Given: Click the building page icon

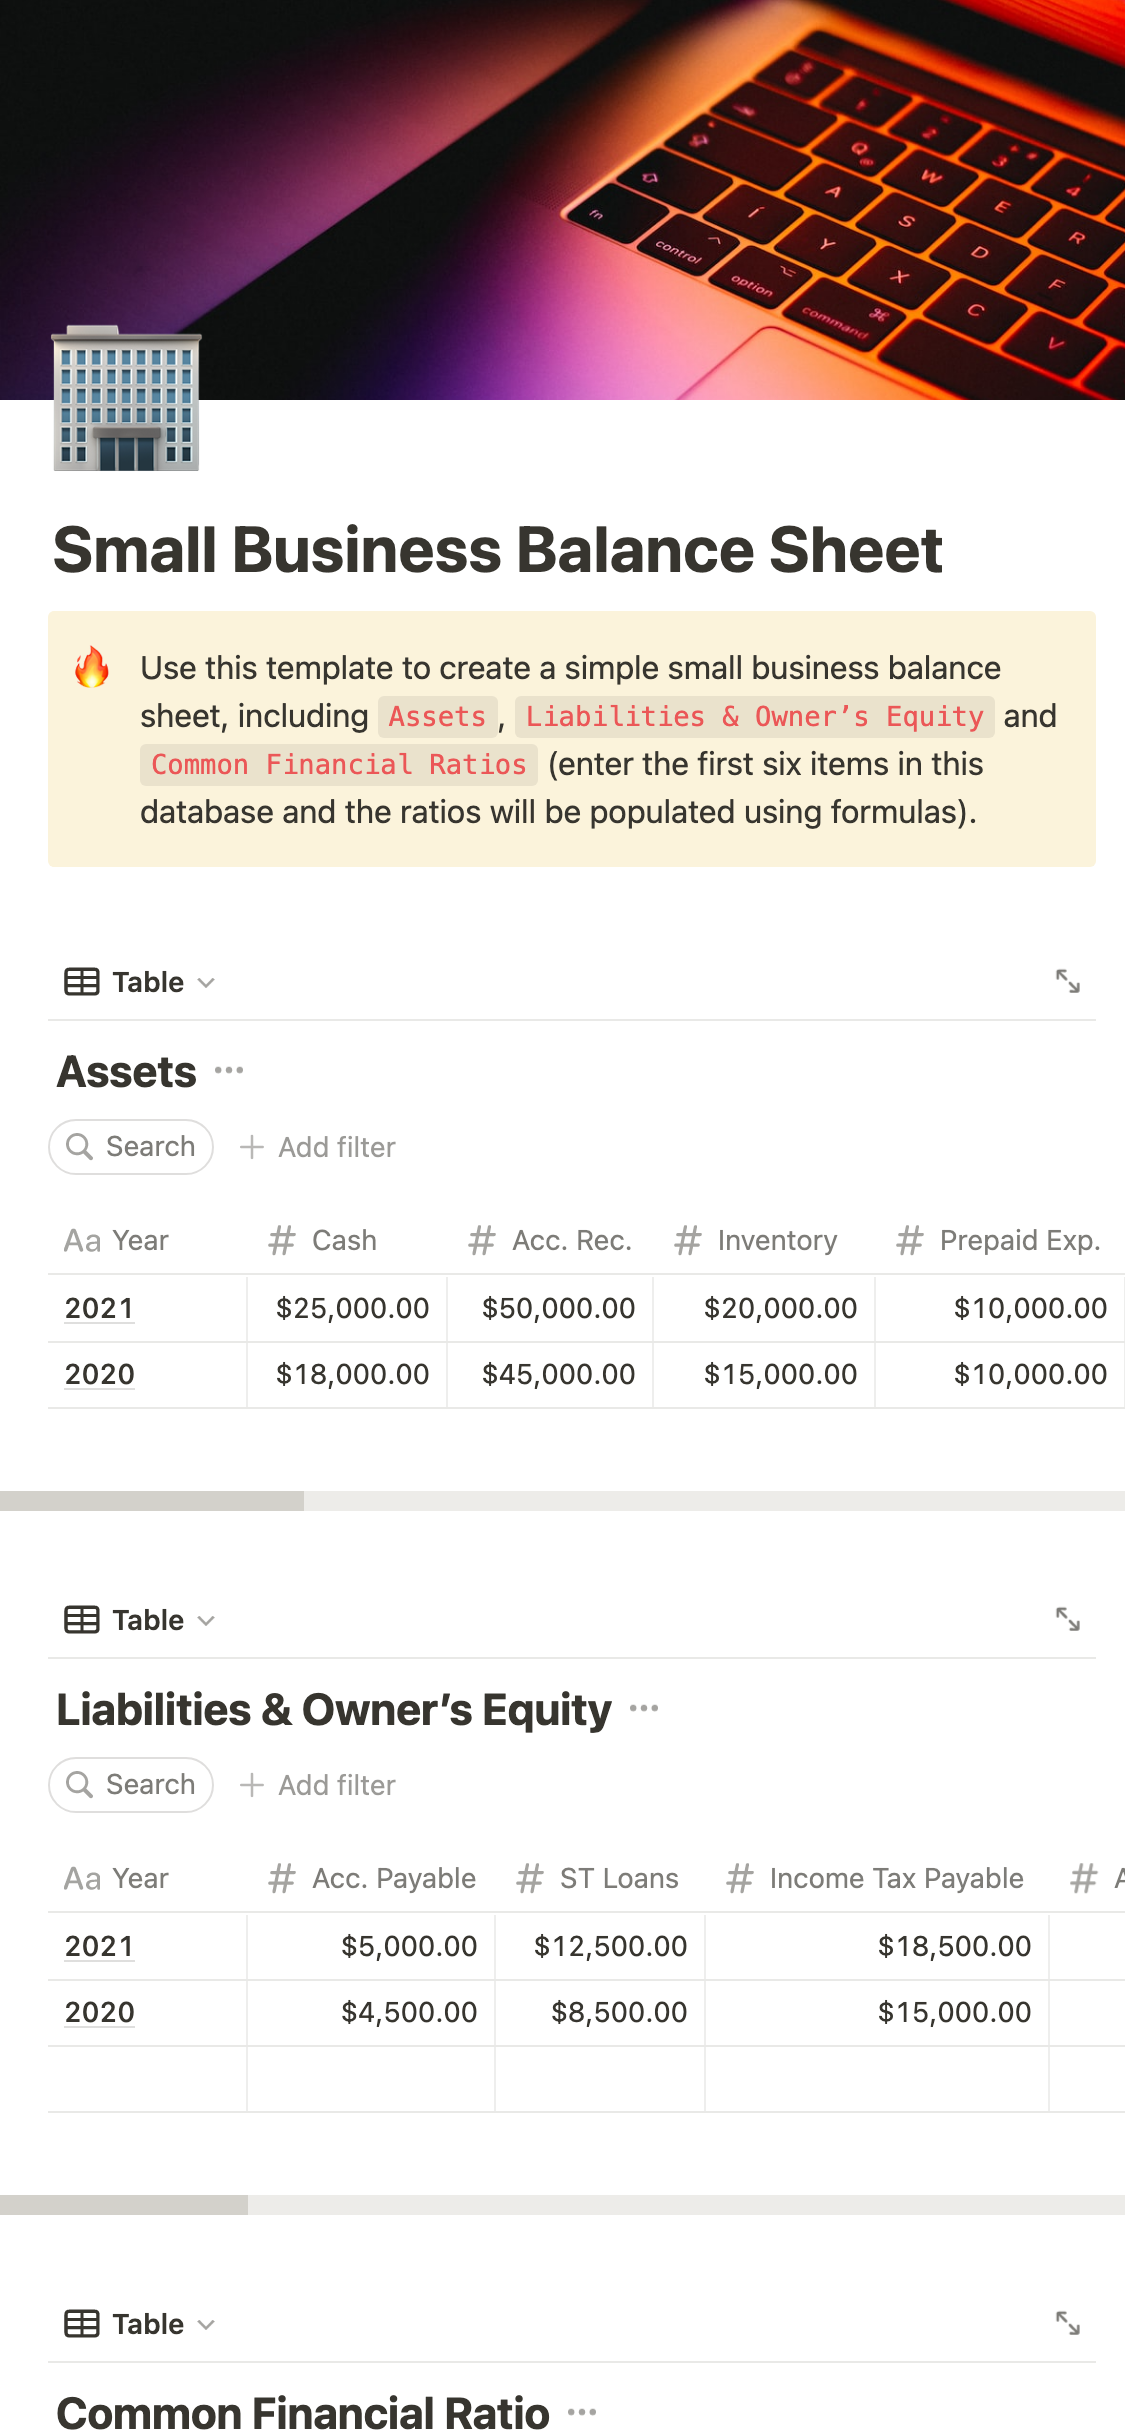Looking at the screenshot, I should coord(126,399).
